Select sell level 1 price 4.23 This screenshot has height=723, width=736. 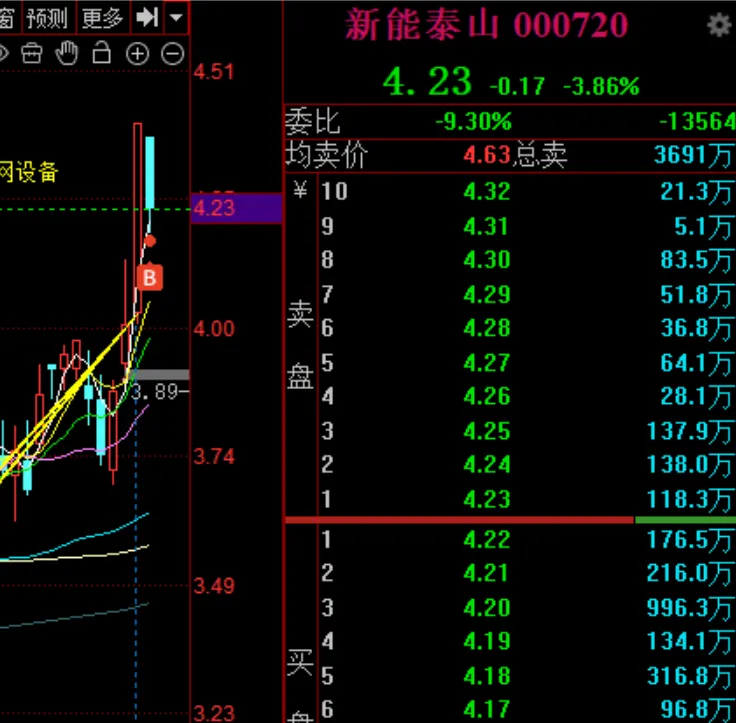pos(486,498)
